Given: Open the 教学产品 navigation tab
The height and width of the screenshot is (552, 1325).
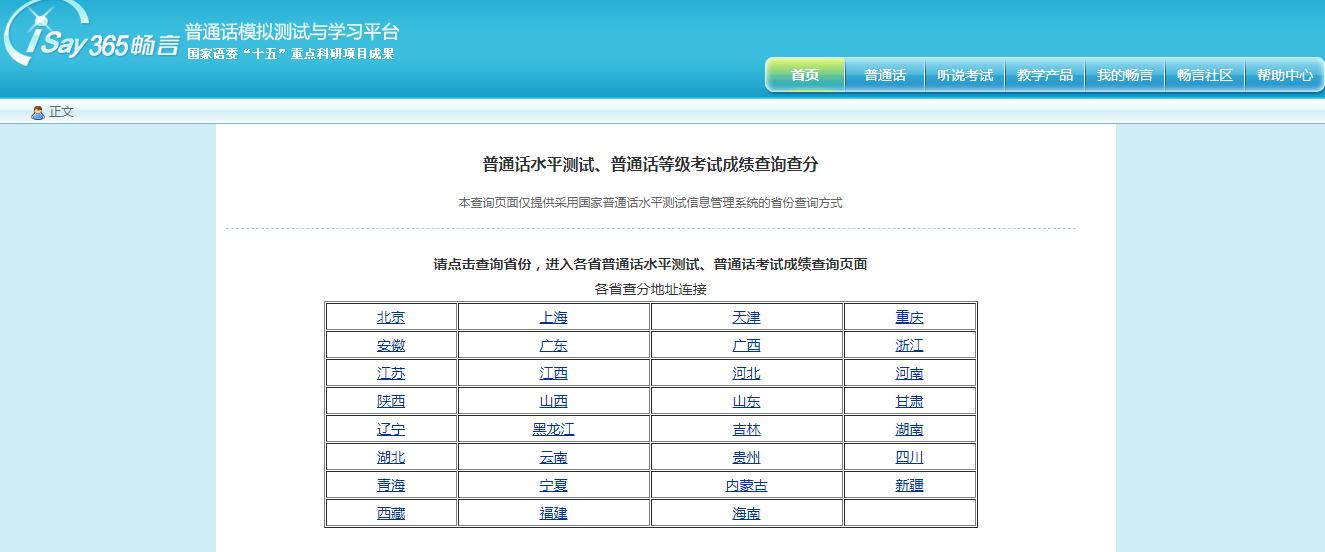Looking at the screenshot, I should coord(1045,75).
